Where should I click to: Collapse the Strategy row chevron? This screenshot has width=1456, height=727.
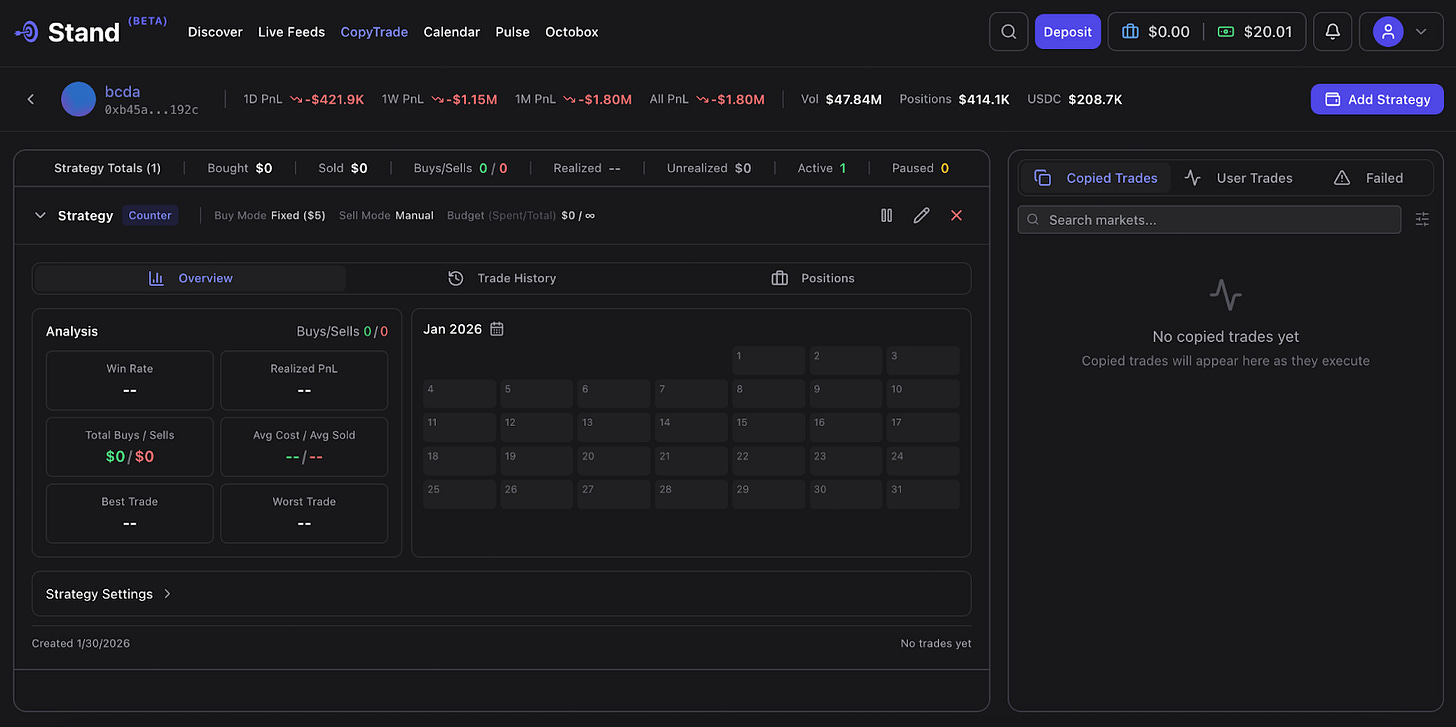click(x=40, y=215)
